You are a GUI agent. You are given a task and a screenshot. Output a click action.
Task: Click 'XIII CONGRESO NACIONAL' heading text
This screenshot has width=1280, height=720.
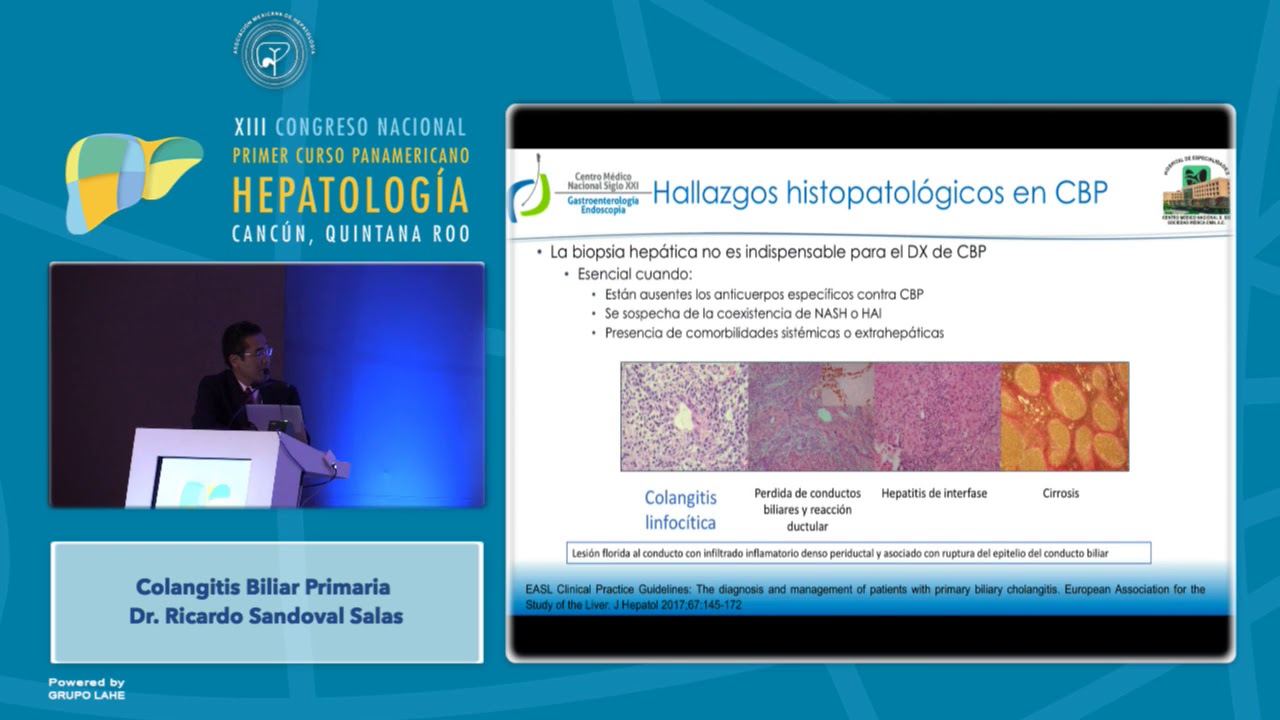(x=350, y=127)
